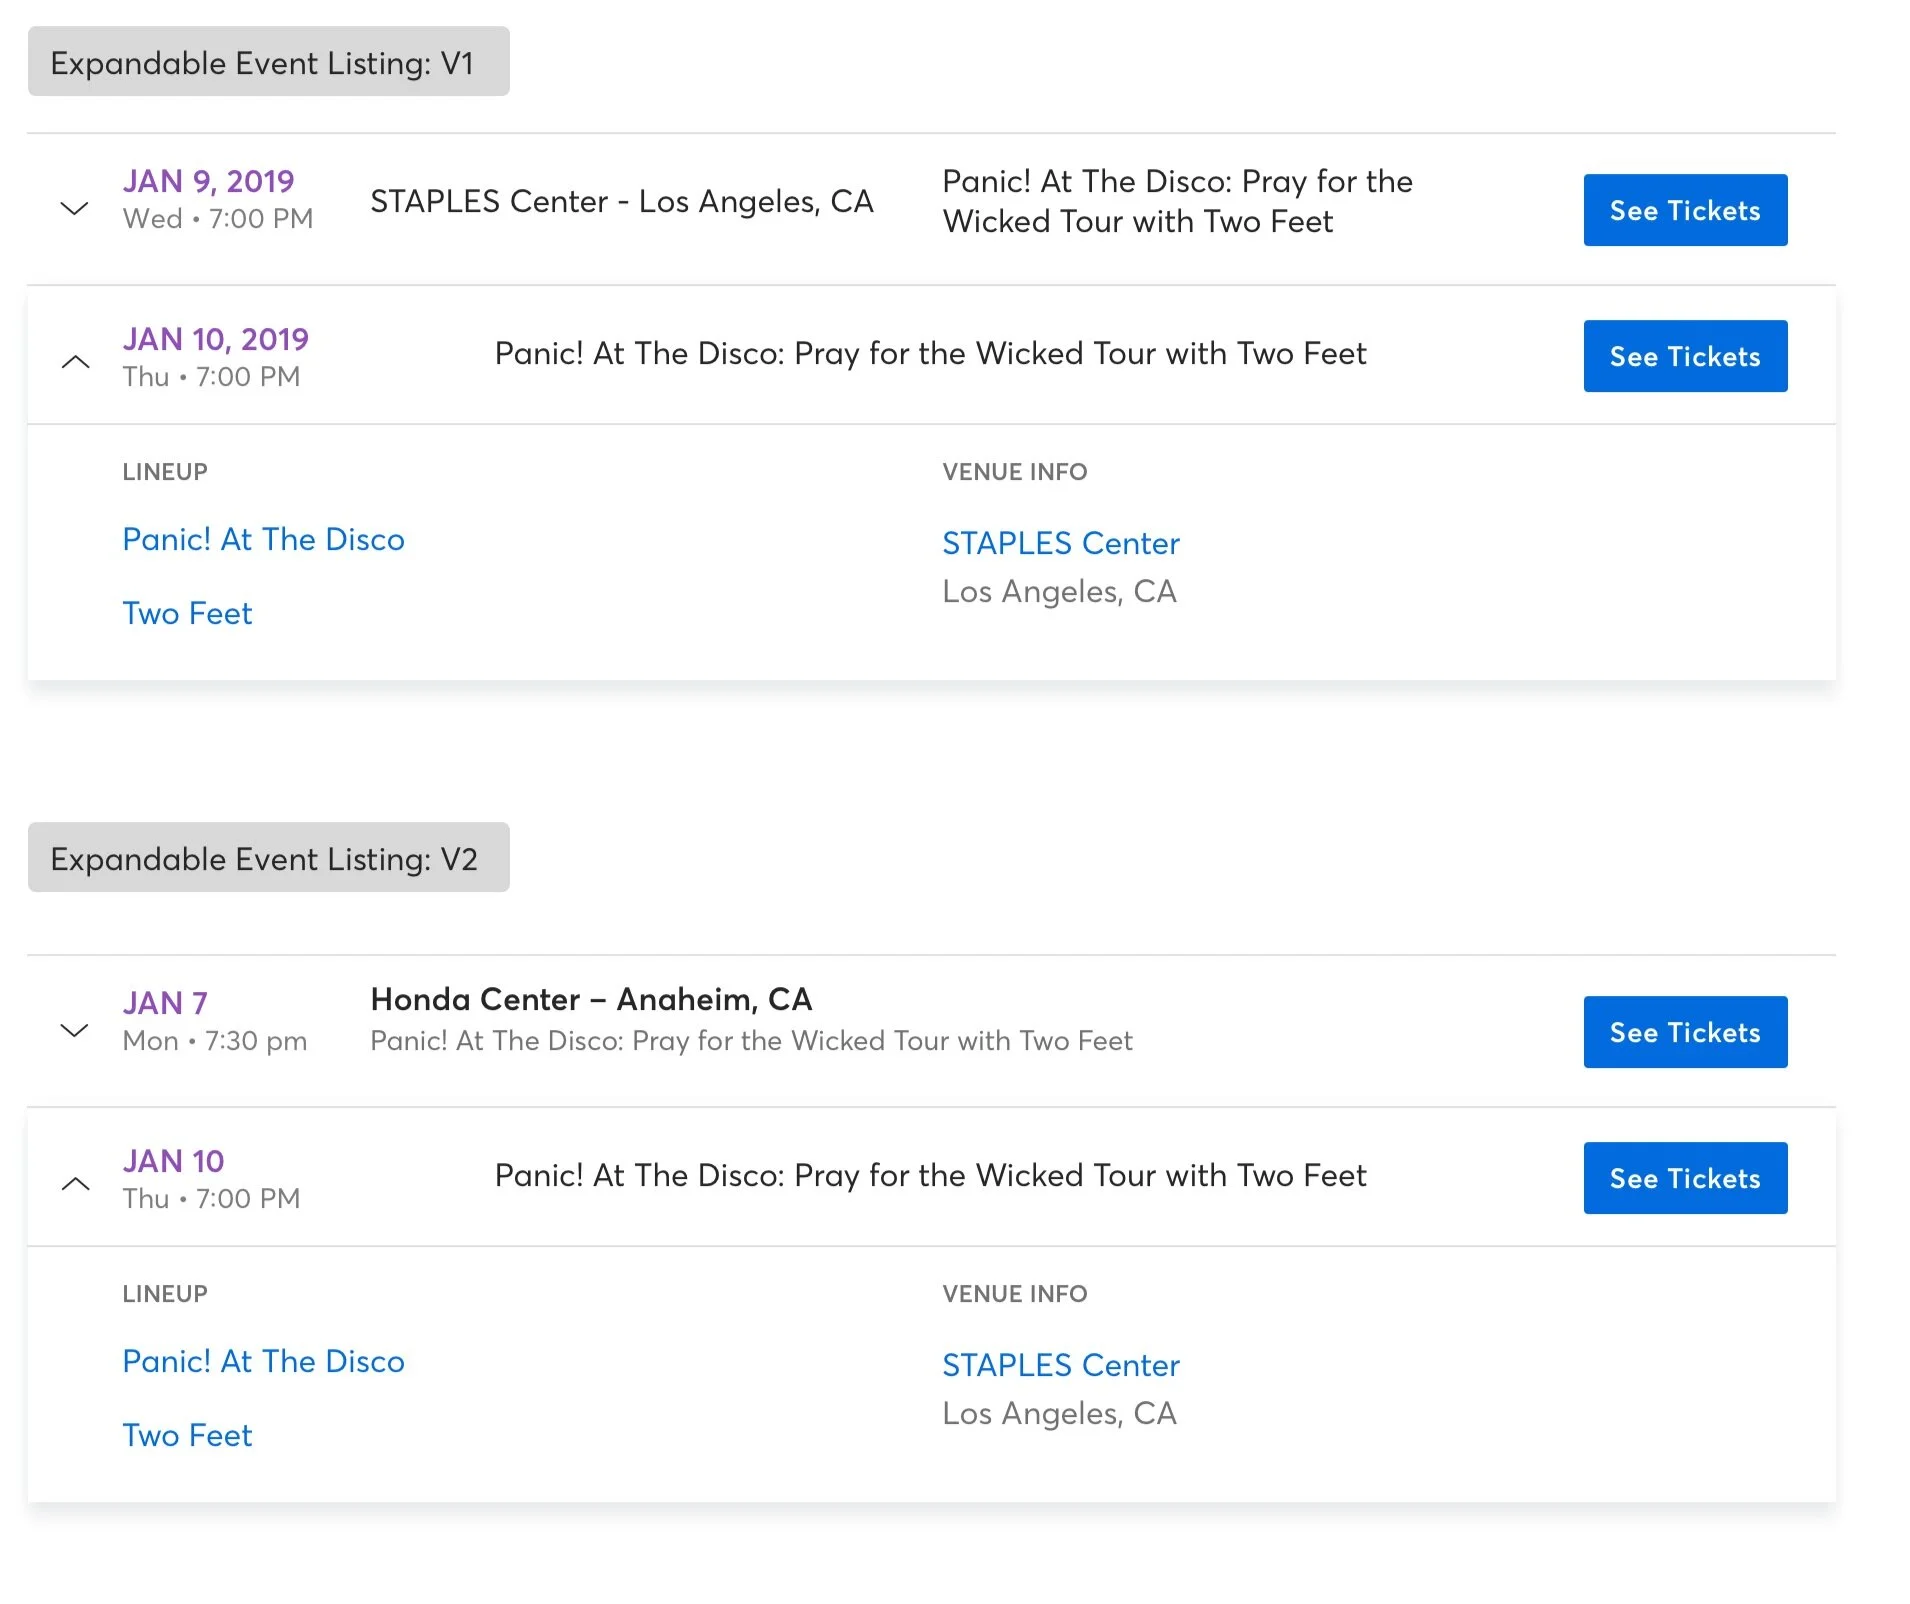Open Two Feet link in V1 lineup
Image resolution: width=1910 pixels, height=1604 pixels.
[x=187, y=613]
